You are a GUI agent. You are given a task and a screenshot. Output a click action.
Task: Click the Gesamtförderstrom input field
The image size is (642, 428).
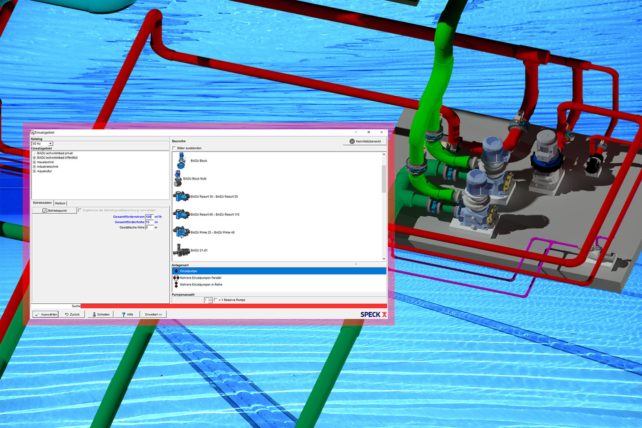tap(149, 216)
